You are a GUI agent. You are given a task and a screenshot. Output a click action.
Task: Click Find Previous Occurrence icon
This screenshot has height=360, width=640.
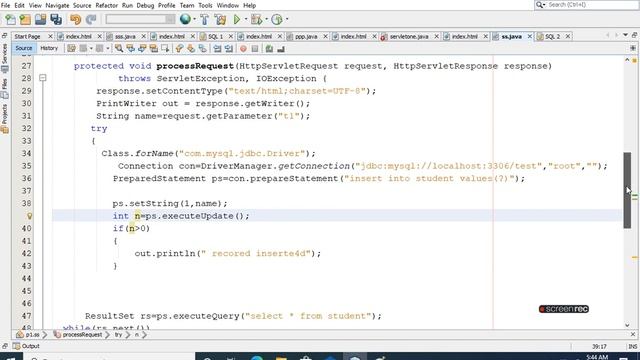[131, 49]
